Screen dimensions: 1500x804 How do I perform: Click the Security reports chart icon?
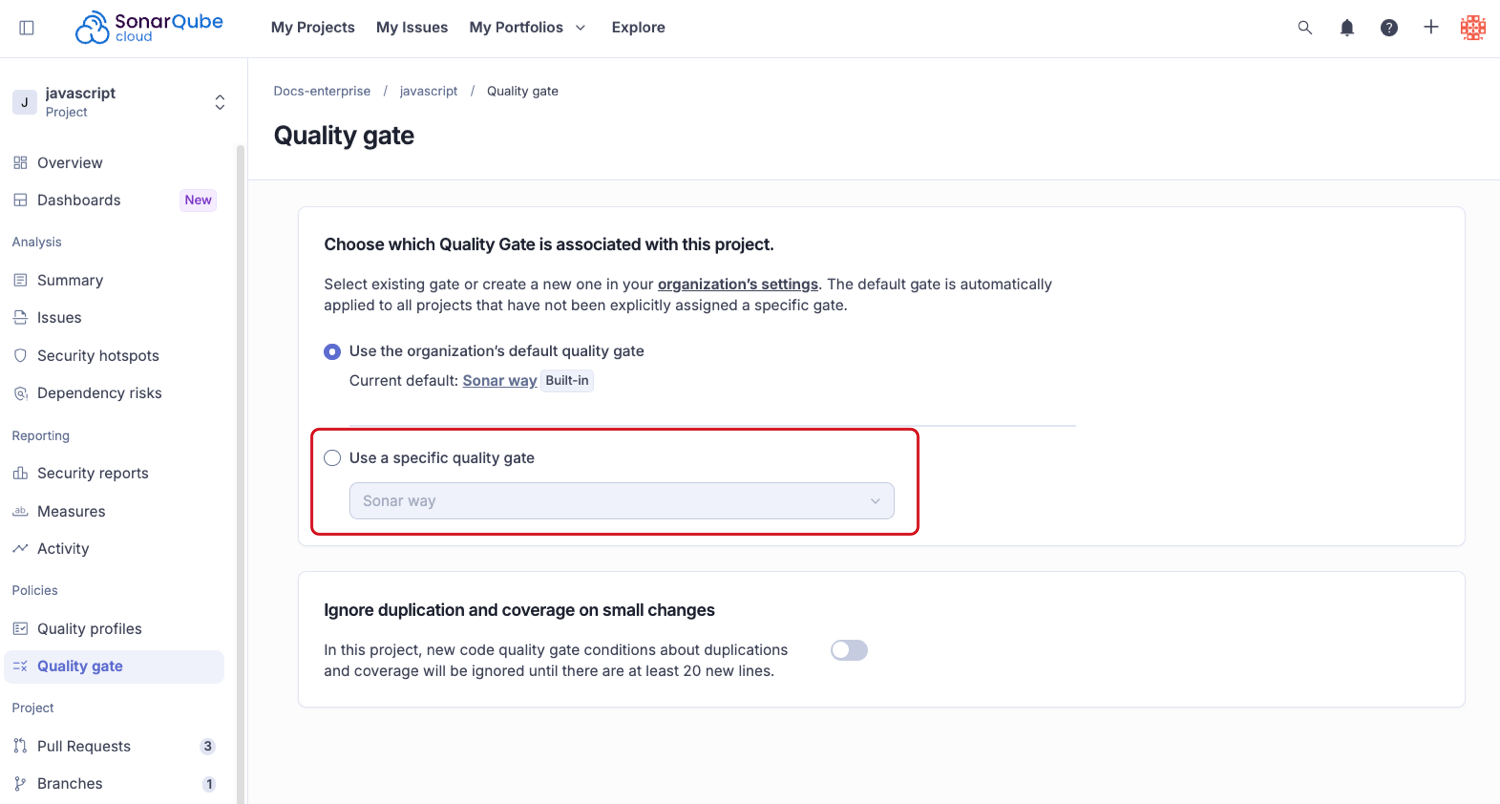pyautogui.click(x=20, y=473)
